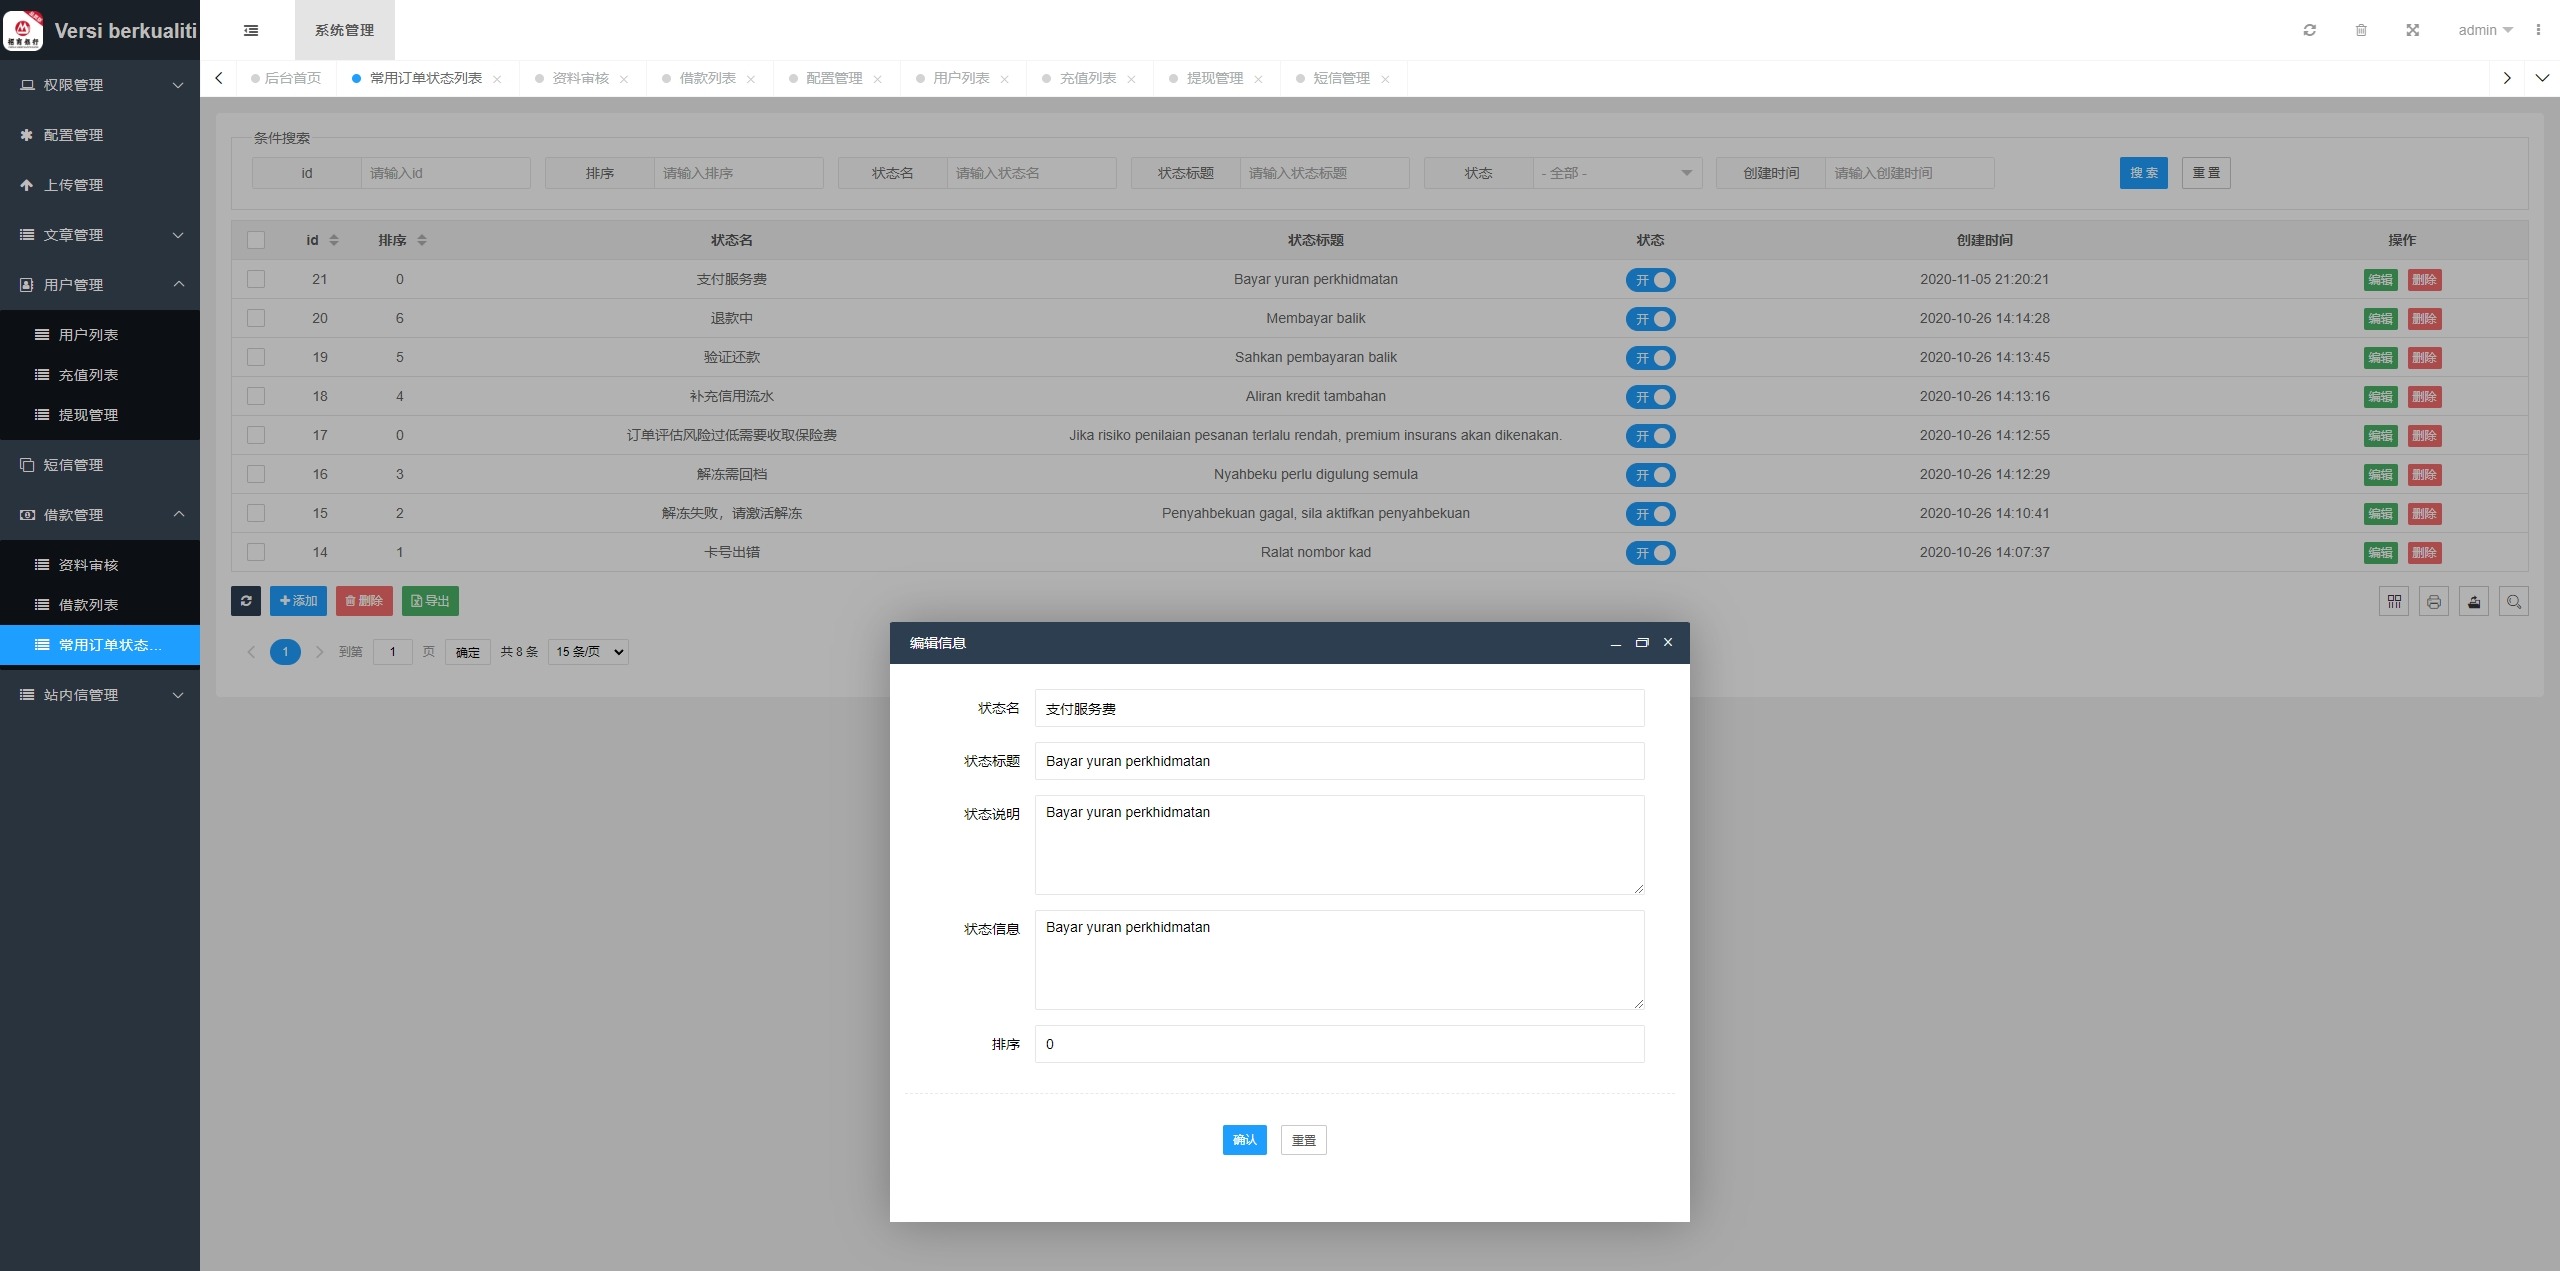Open 充值列表 in the sidebar
This screenshot has height=1271, width=2560.
[x=88, y=375]
